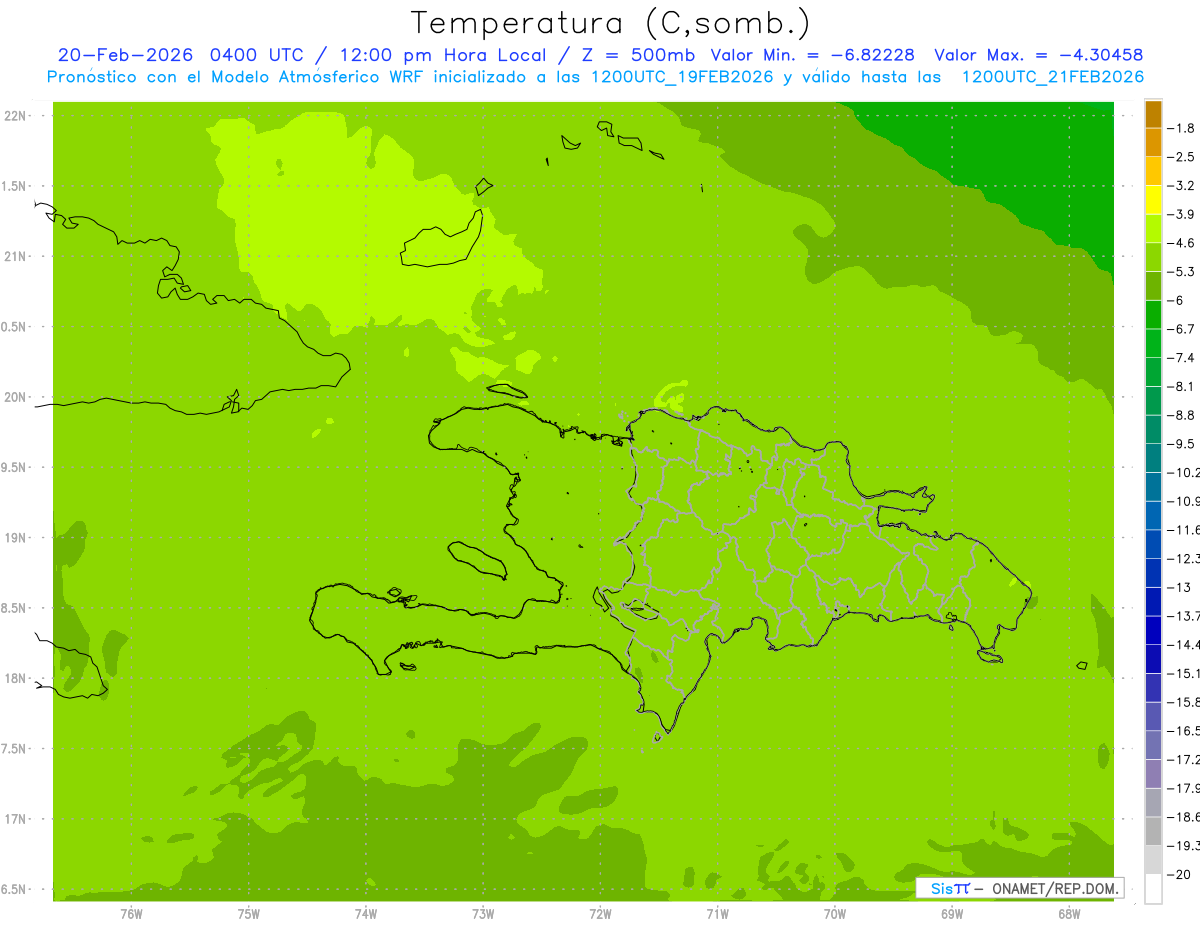Pick the orange swatch between -1.8 and -2.5
The width and height of the screenshot is (1200, 927).
(1153, 142)
